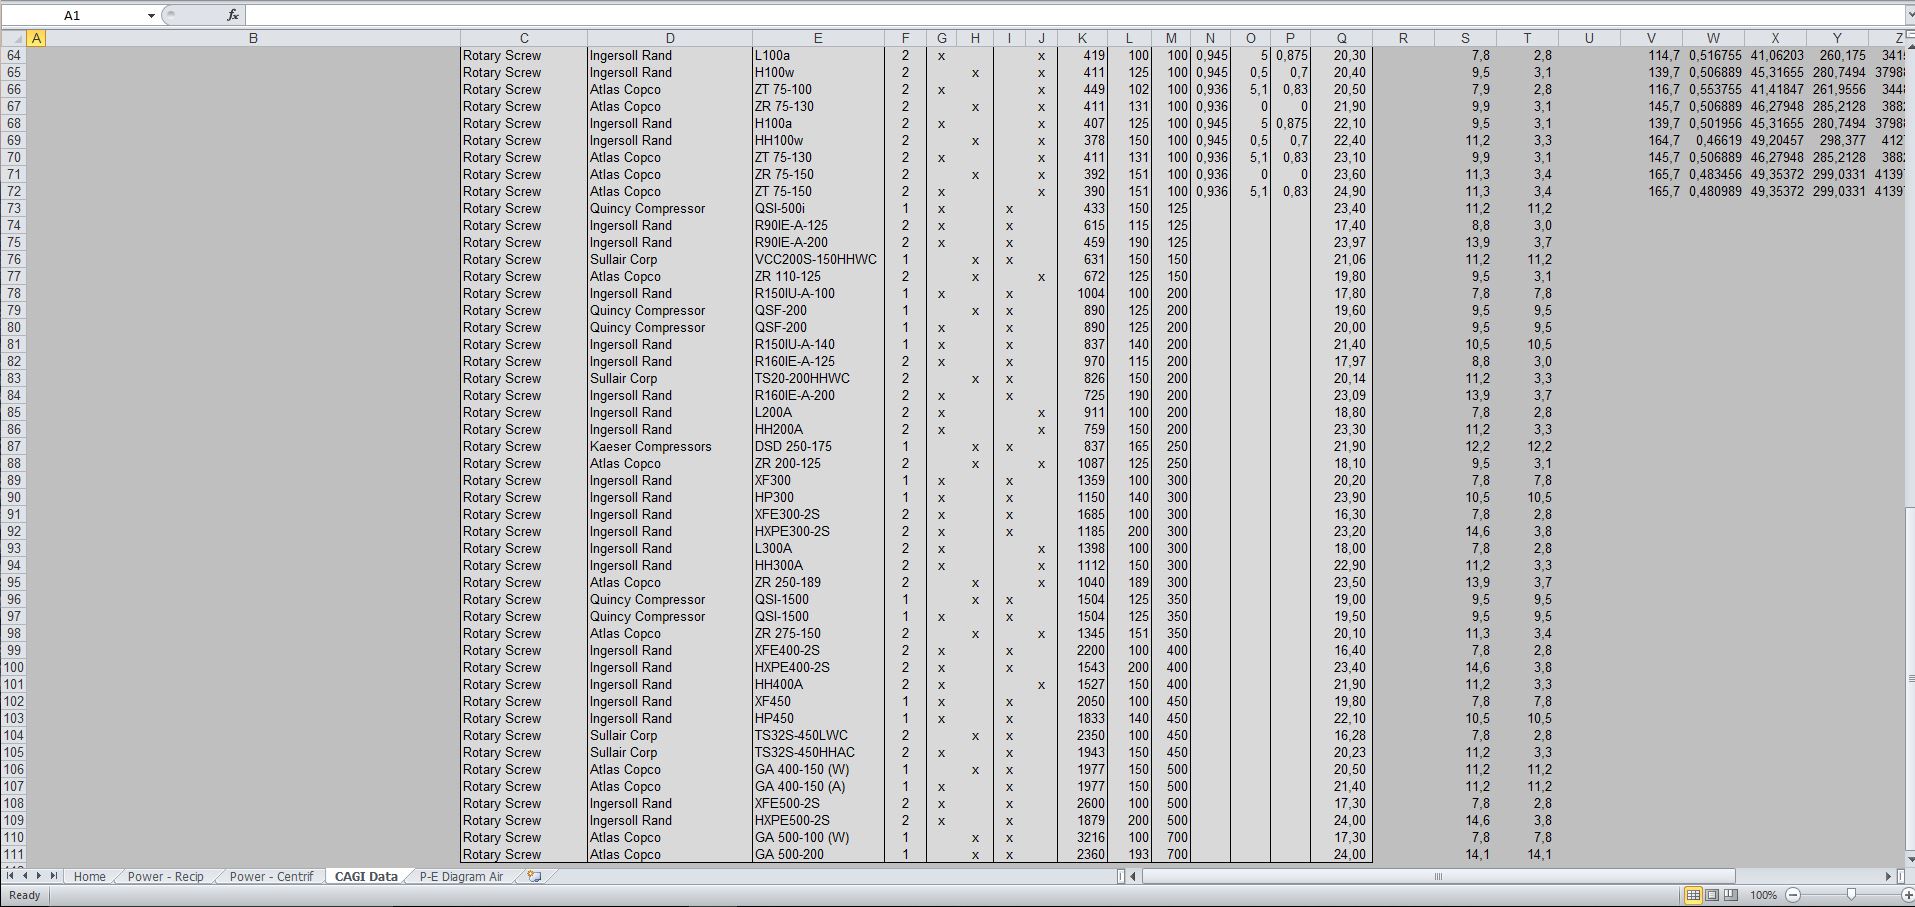Show next sheet tab using navigation arrow
This screenshot has width=1915, height=907.
point(39,876)
